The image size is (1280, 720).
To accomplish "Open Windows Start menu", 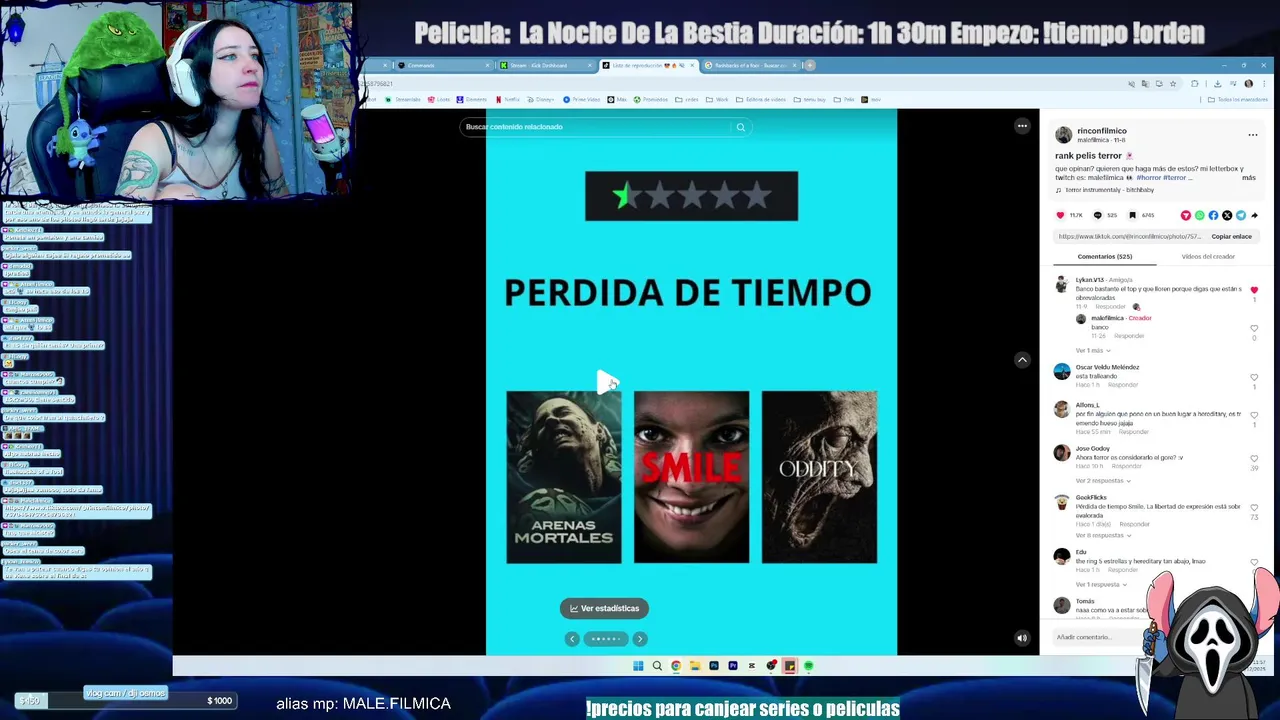I will click(x=638, y=666).
